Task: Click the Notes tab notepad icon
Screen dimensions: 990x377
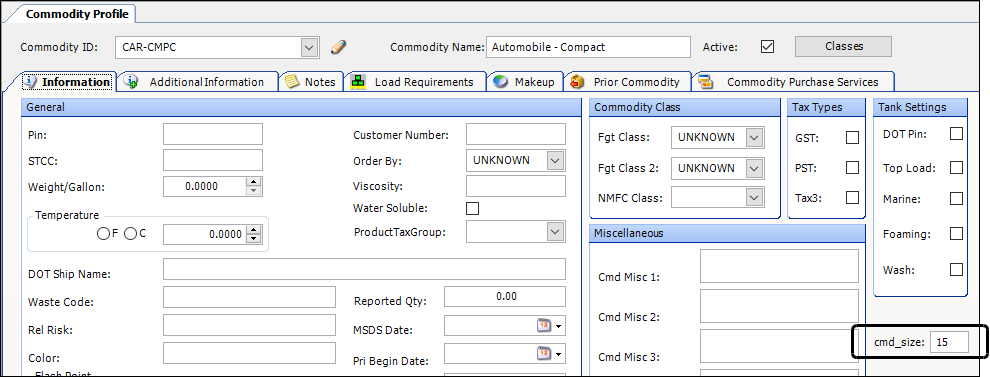Action: [x=292, y=81]
